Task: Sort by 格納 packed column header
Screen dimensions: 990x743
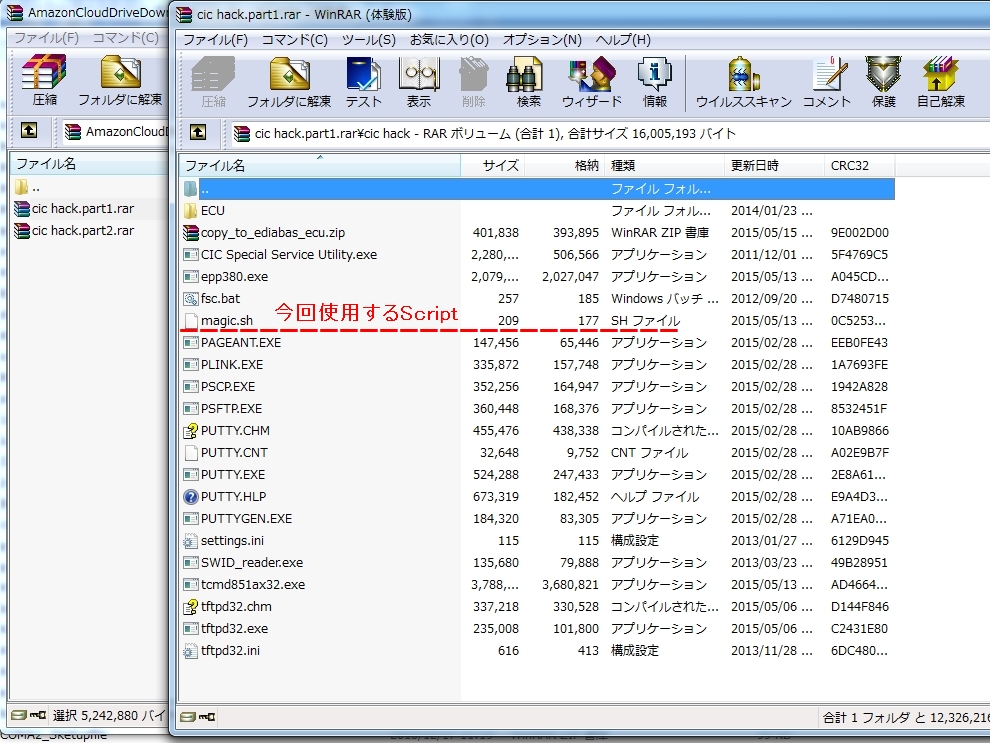Action: pos(564,165)
